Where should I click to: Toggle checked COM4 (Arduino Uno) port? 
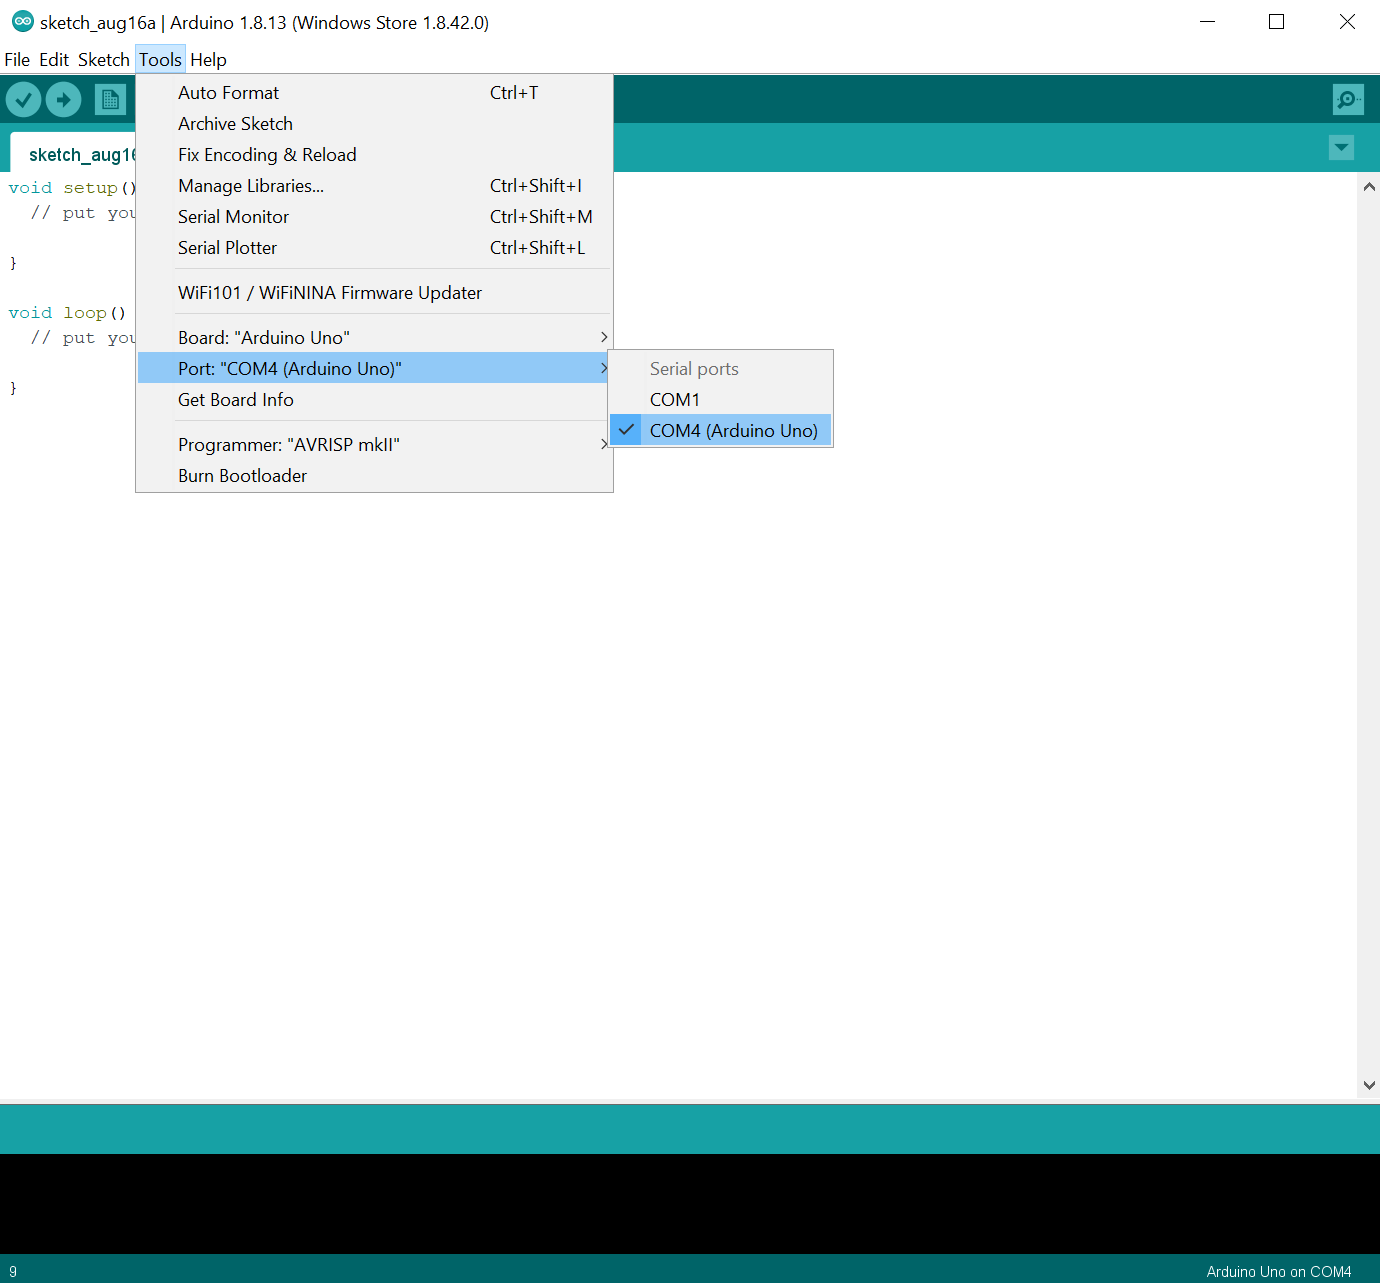[720, 430]
